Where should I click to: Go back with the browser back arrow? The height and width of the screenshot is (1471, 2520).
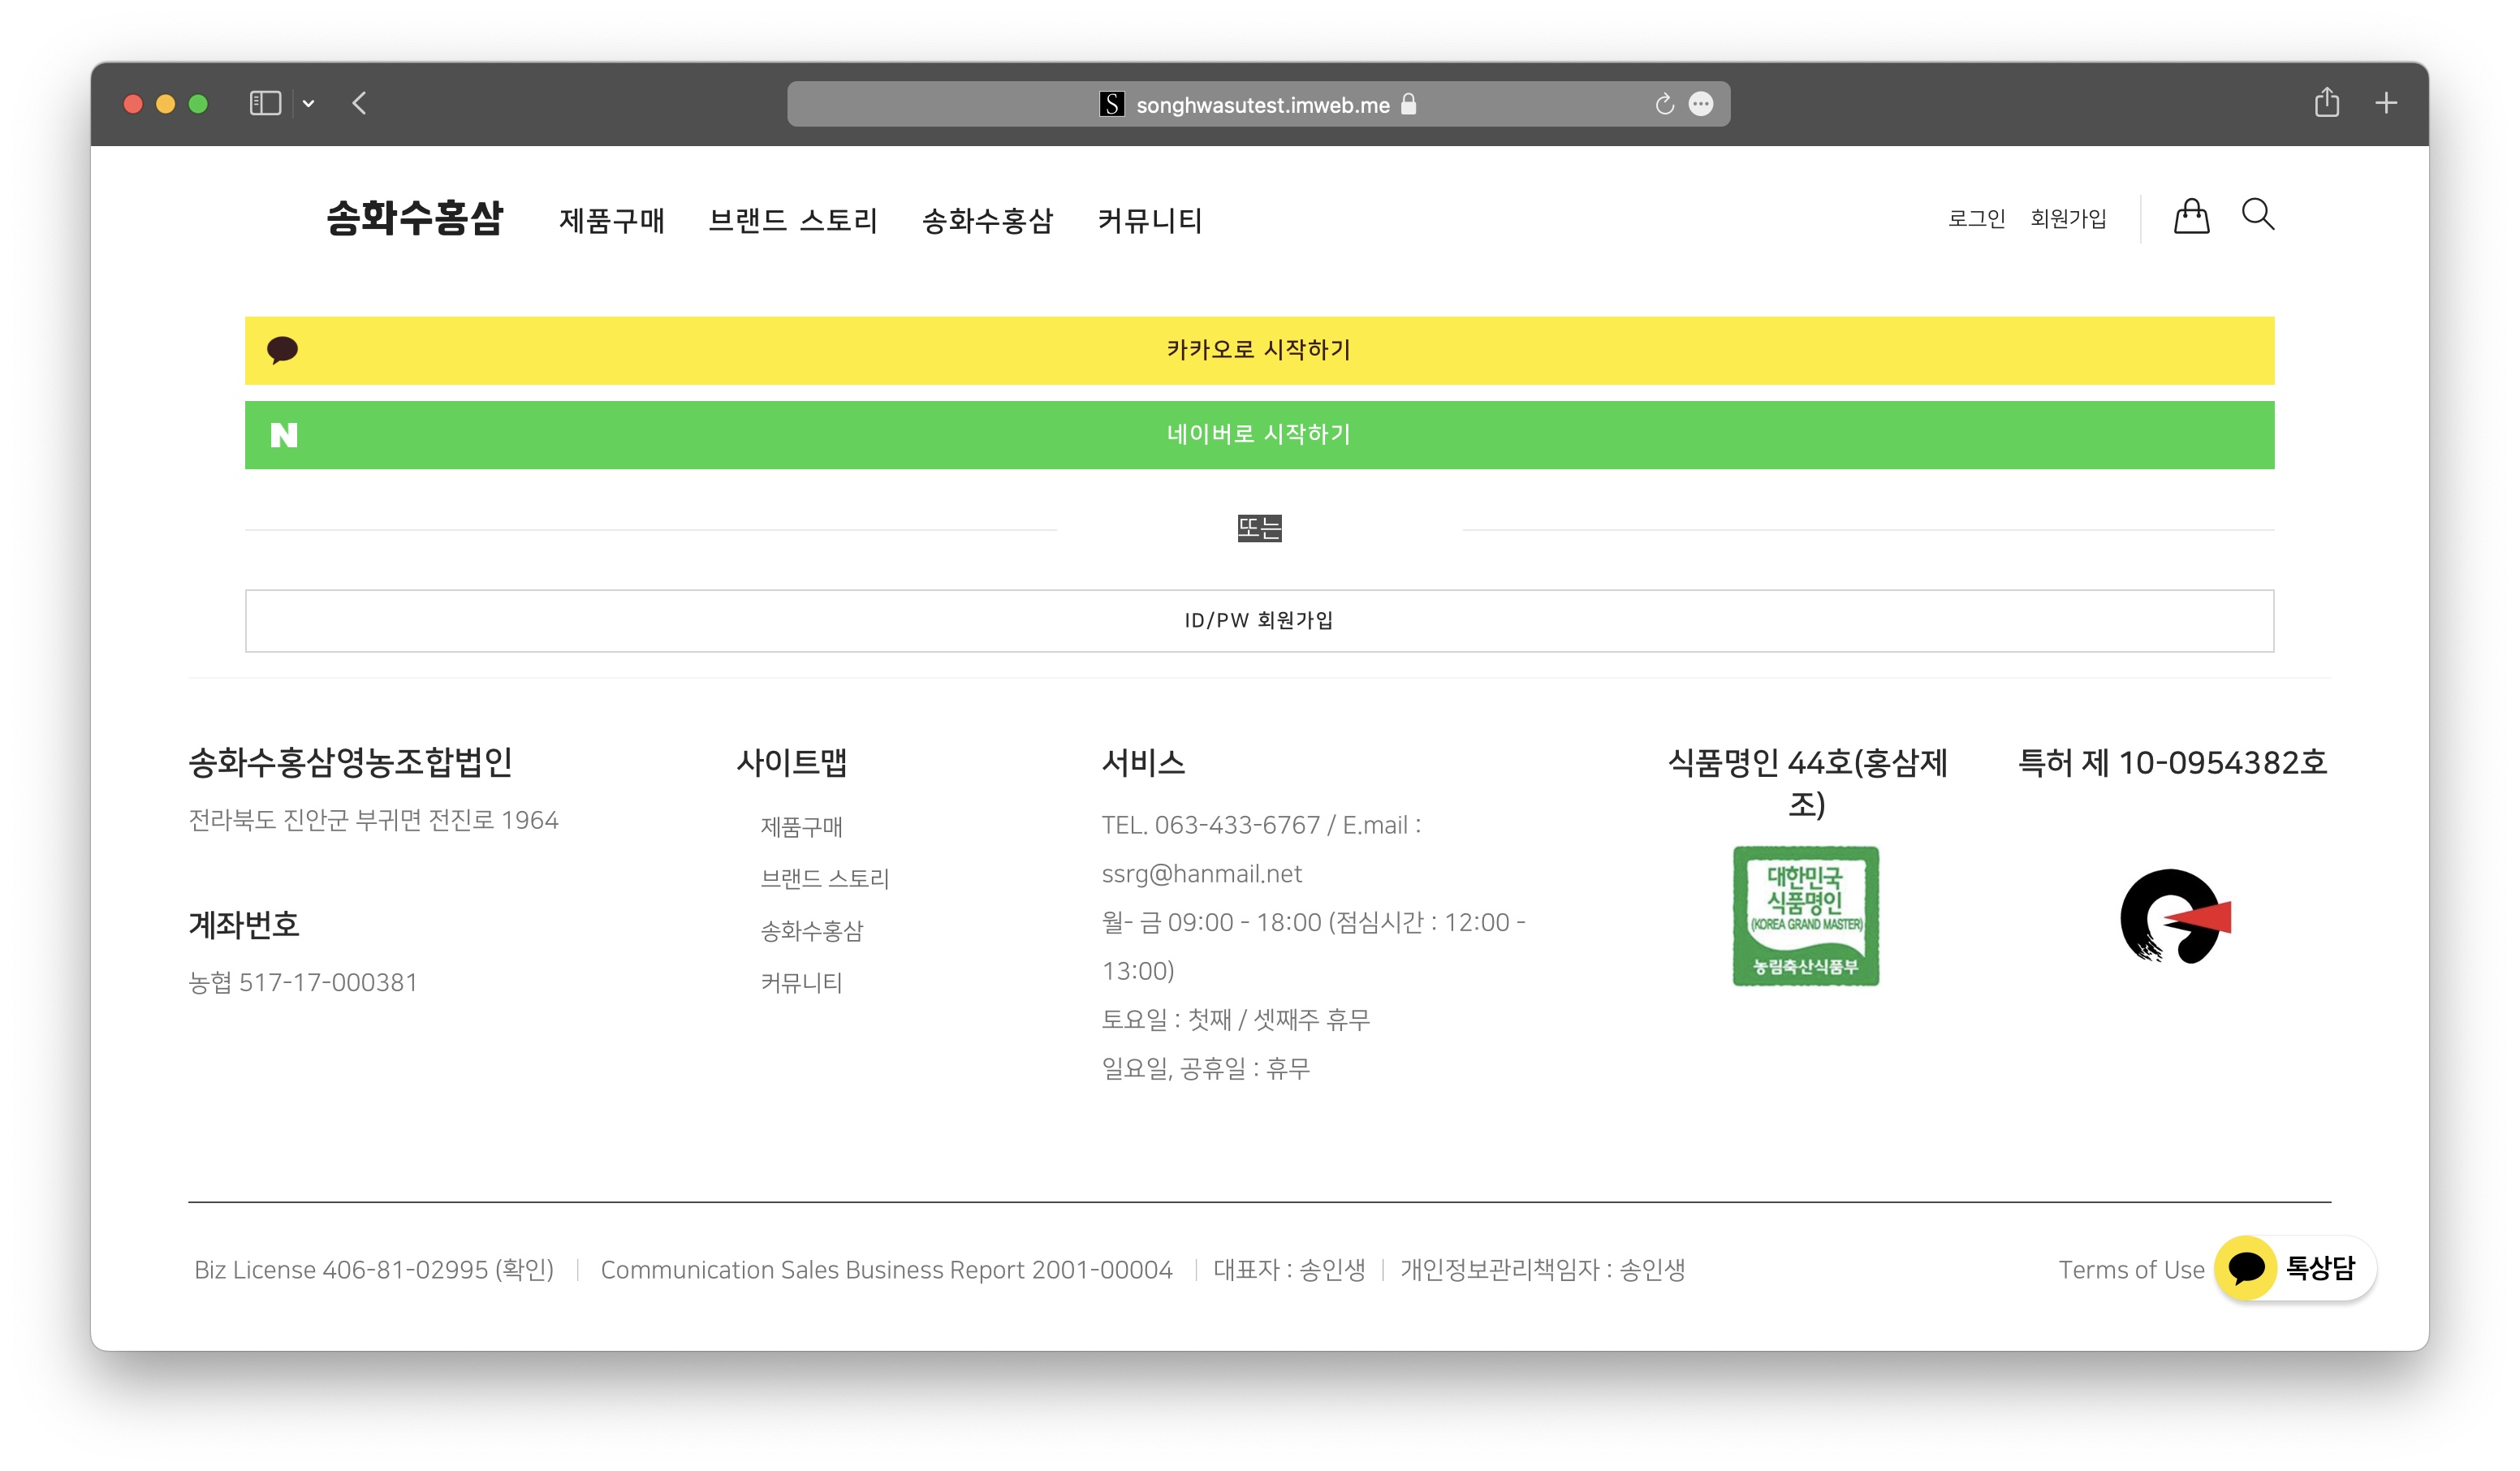360,103
